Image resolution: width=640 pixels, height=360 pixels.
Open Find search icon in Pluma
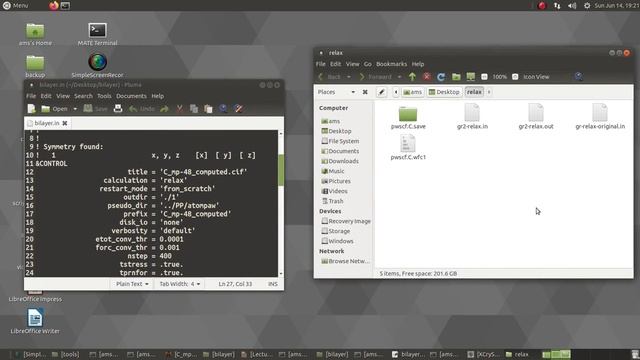pos(223,109)
